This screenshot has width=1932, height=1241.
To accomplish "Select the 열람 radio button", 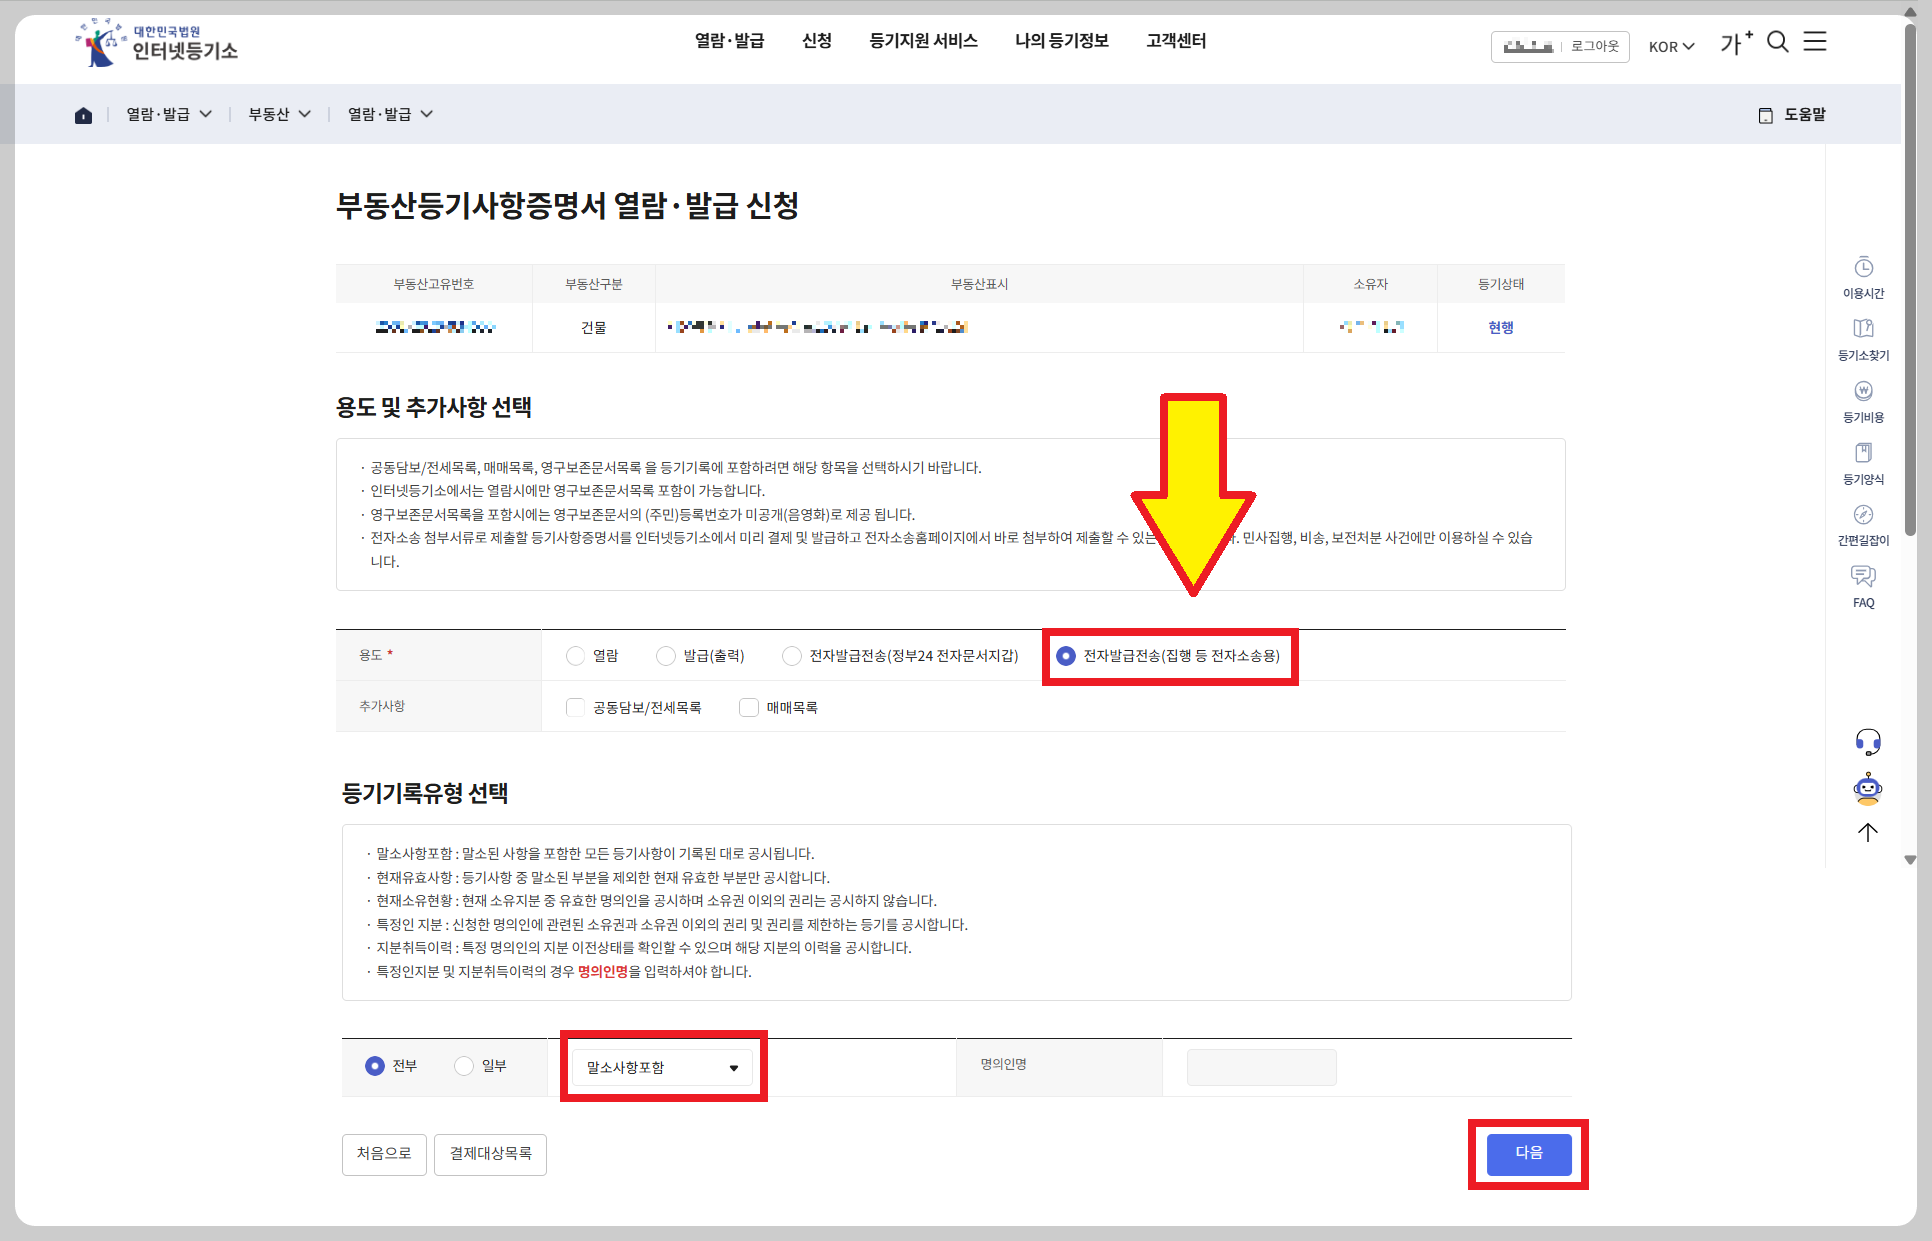I will (575, 656).
